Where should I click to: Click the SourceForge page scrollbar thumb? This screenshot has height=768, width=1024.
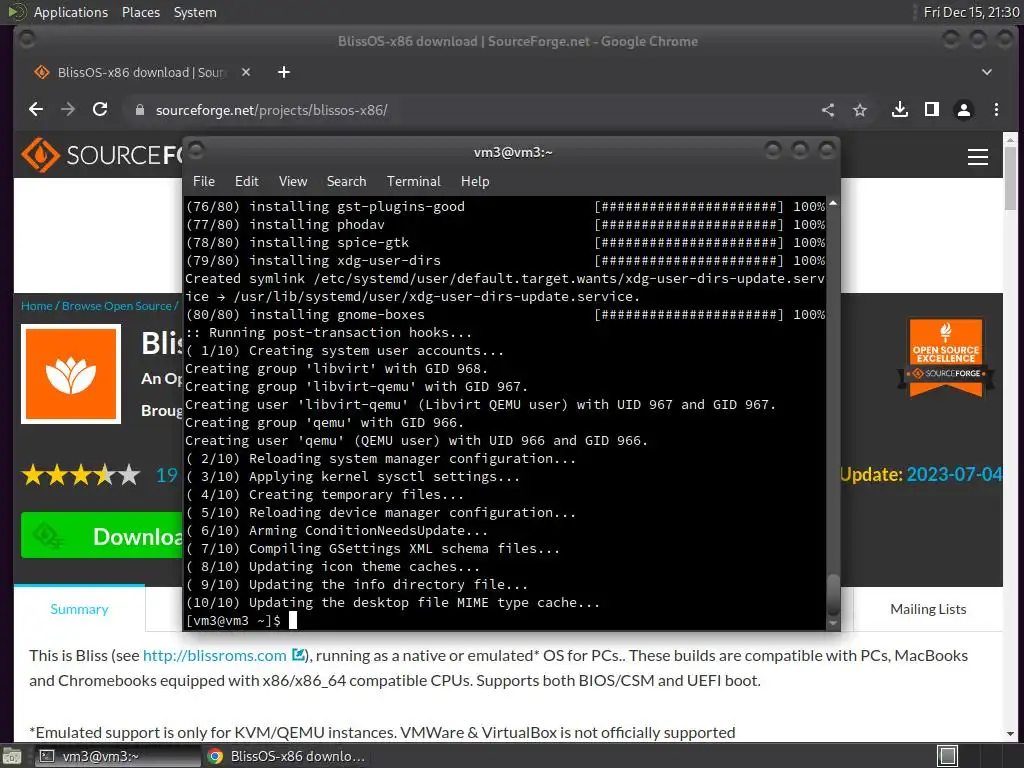(x=1010, y=177)
